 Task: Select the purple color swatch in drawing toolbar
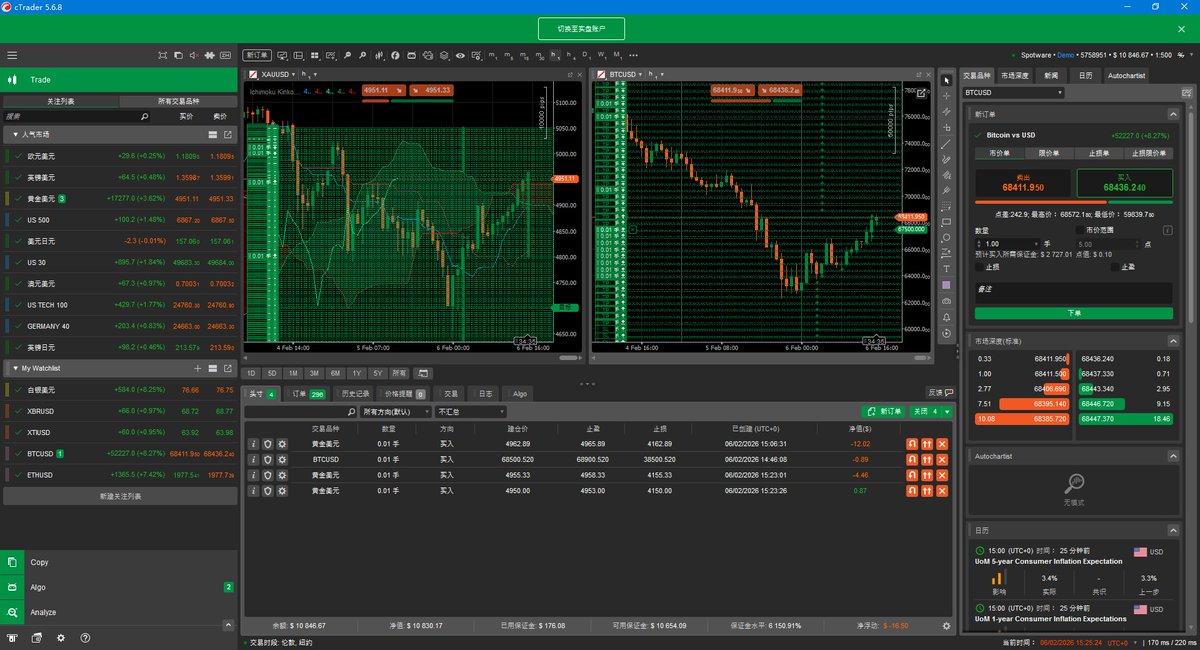[946, 285]
